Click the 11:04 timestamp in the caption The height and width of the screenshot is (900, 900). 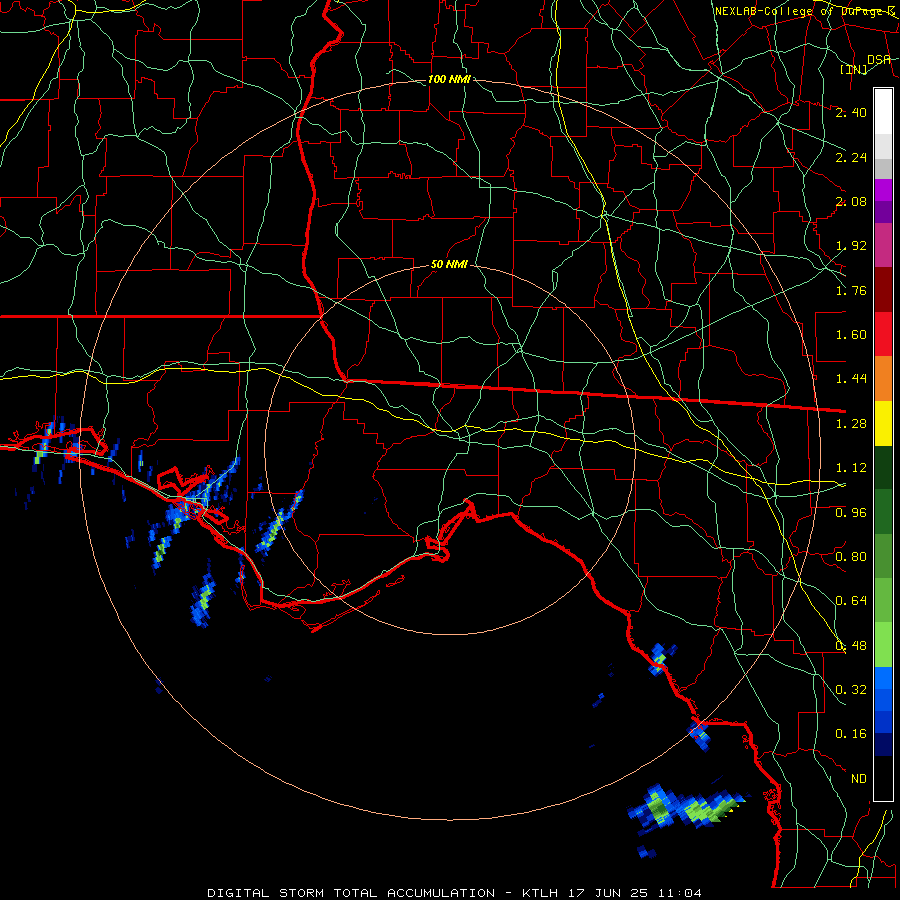680,893
